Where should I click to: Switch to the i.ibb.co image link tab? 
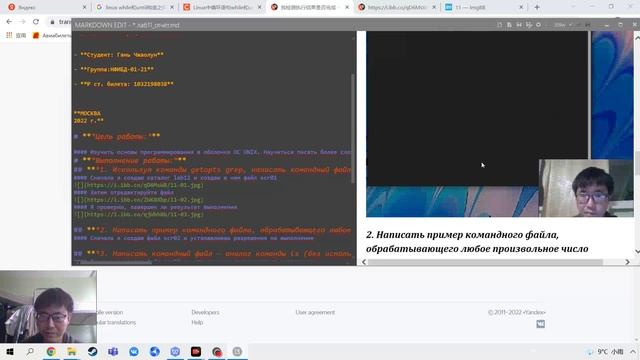396,7
